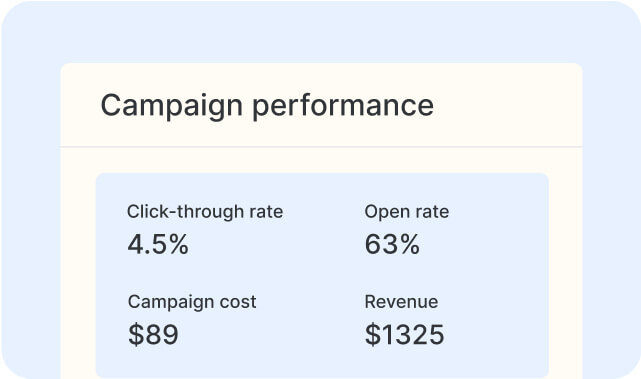Click the dollar sign in $89
641x379 pixels.
[x=136, y=334]
